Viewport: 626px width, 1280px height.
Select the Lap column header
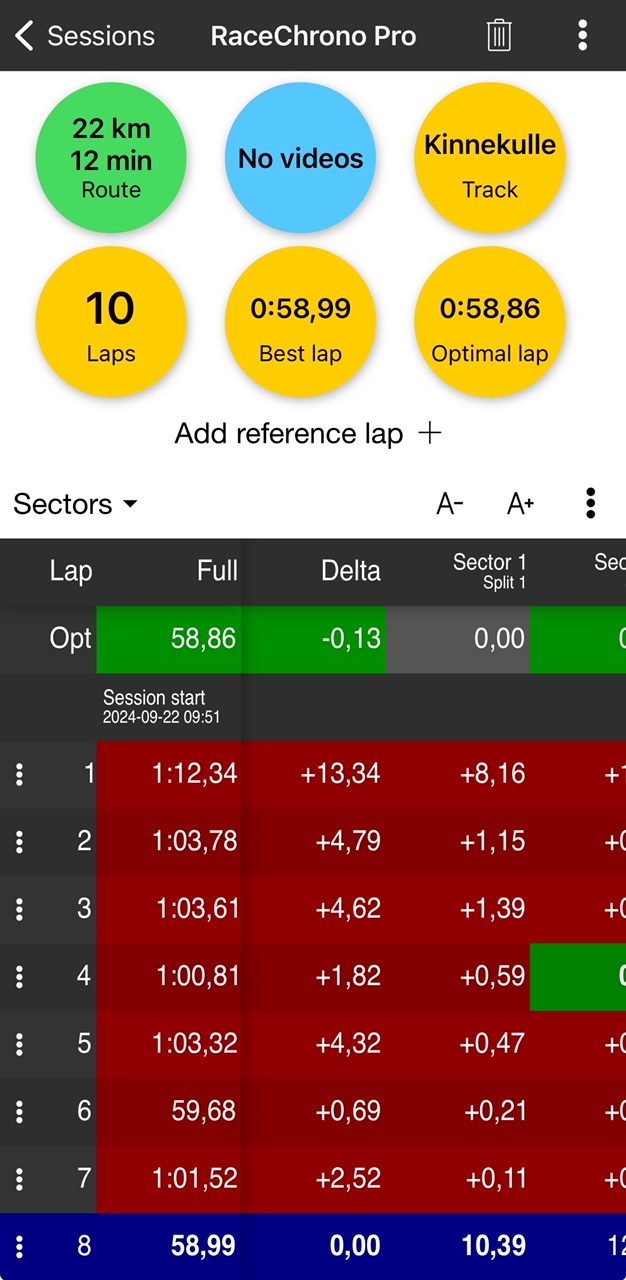click(71, 571)
